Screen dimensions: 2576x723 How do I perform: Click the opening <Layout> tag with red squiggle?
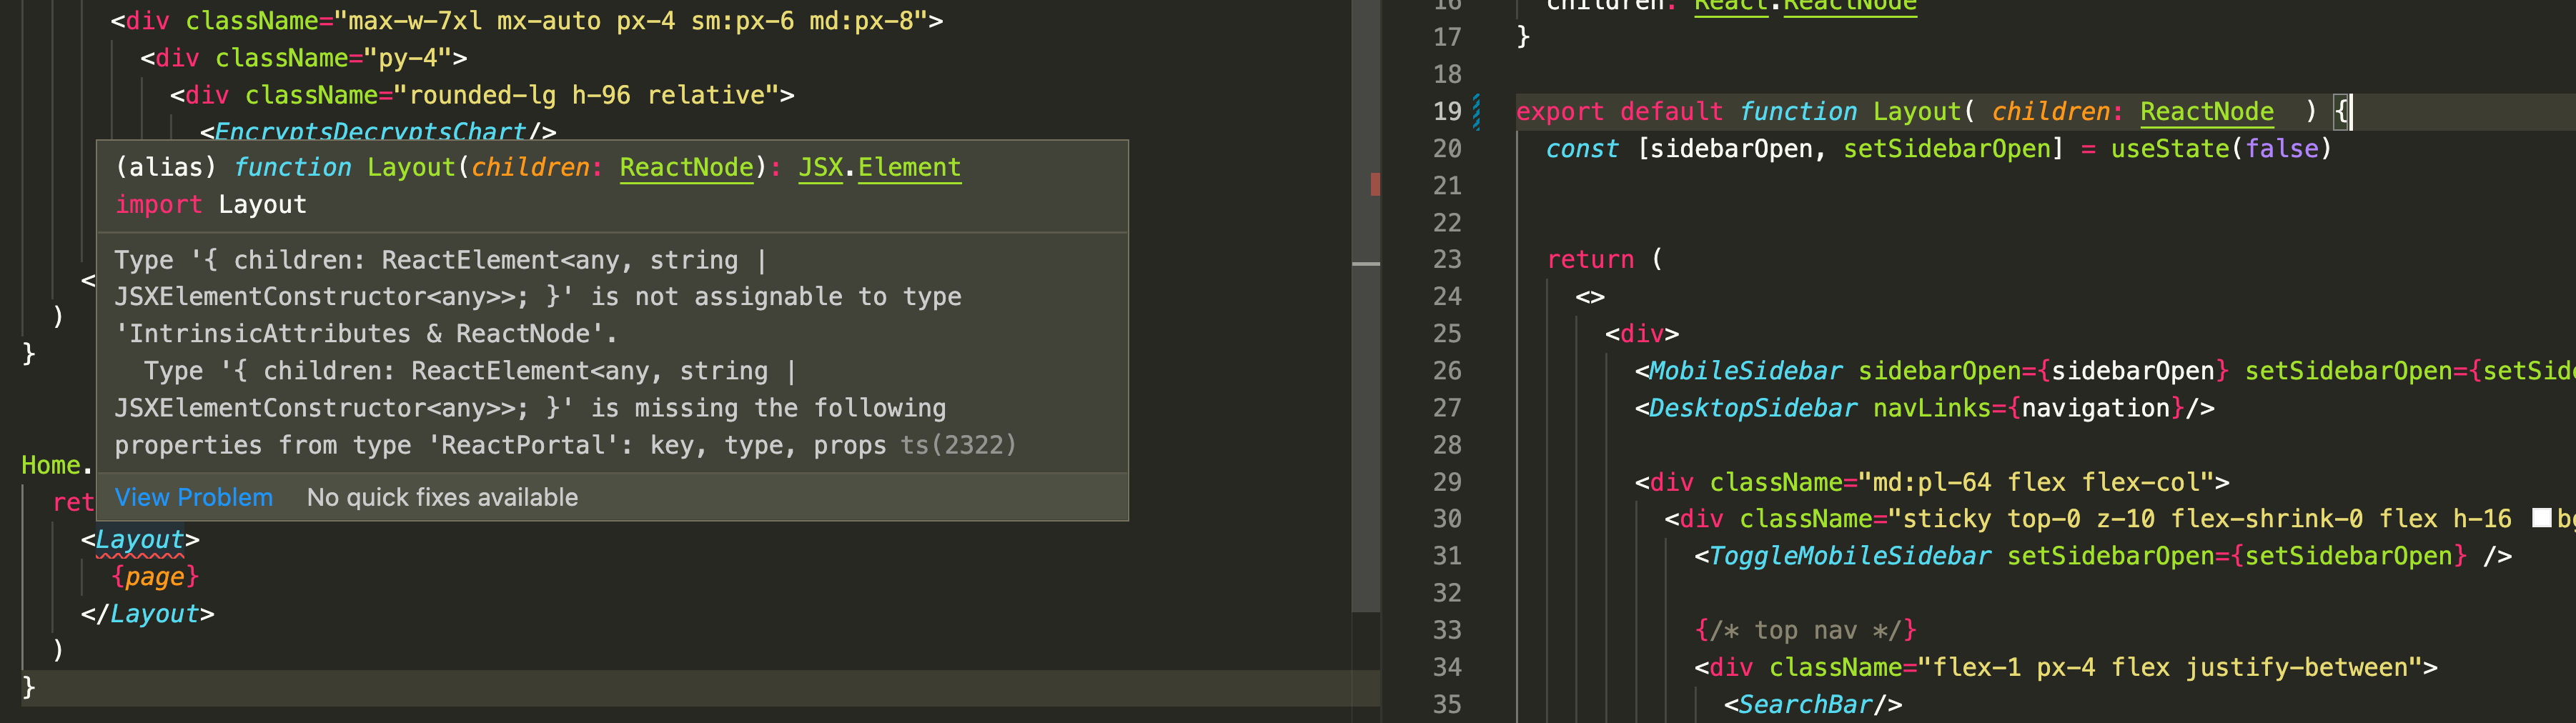140,539
